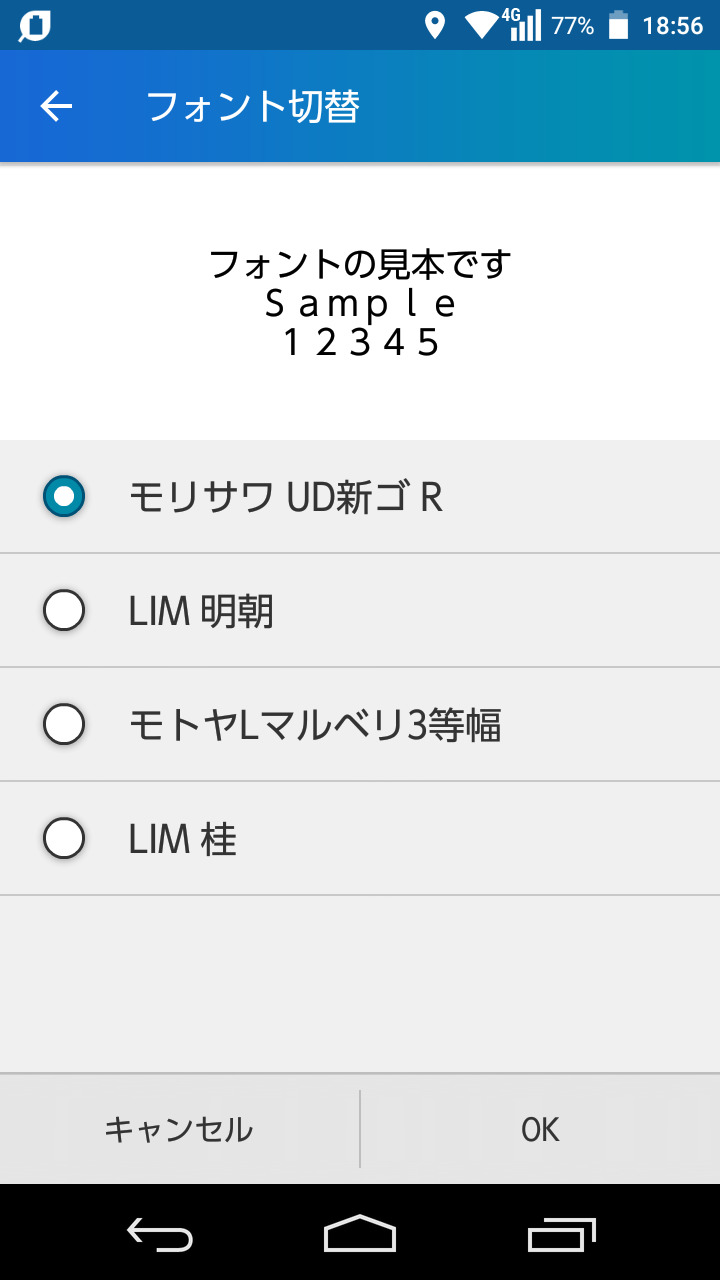This screenshot has width=720, height=1280.
Task: Tap the 18:56 clock in status bar
Action: (673, 26)
